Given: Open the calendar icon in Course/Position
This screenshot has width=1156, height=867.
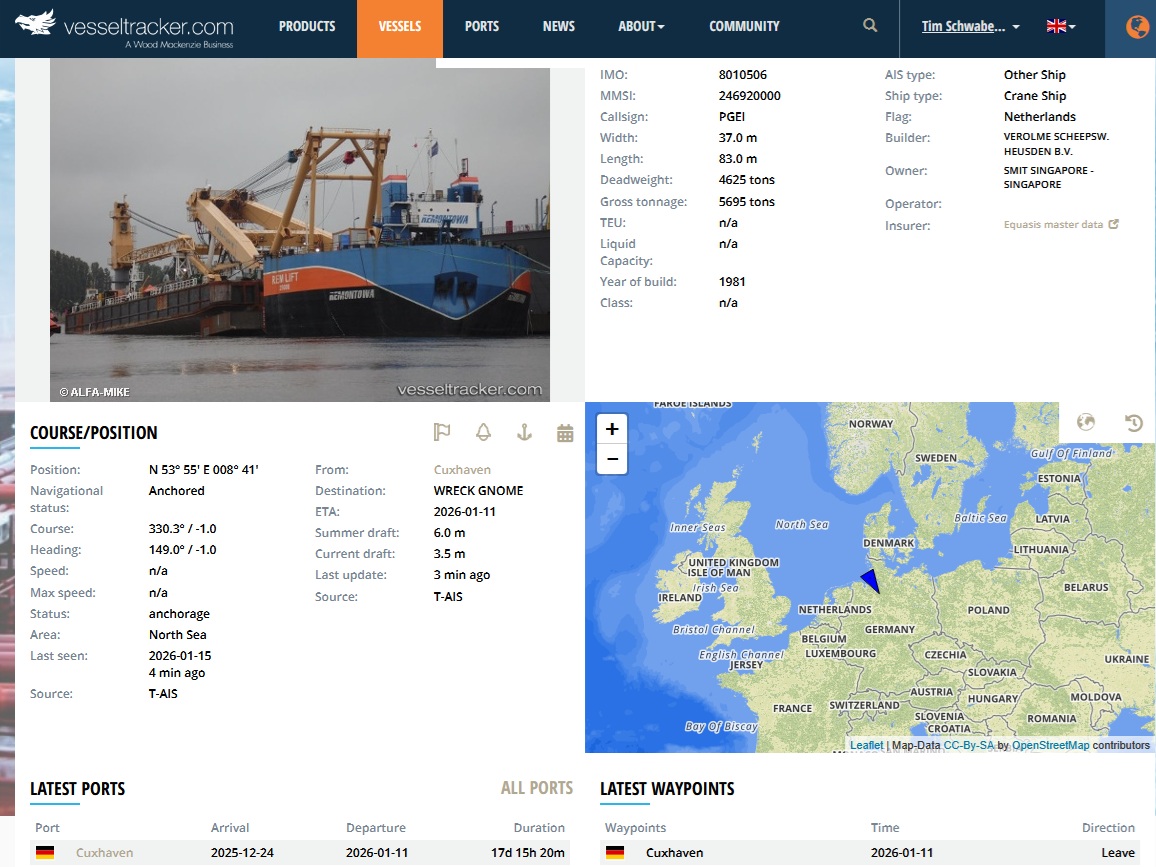Looking at the screenshot, I should (x=565, y=433).
